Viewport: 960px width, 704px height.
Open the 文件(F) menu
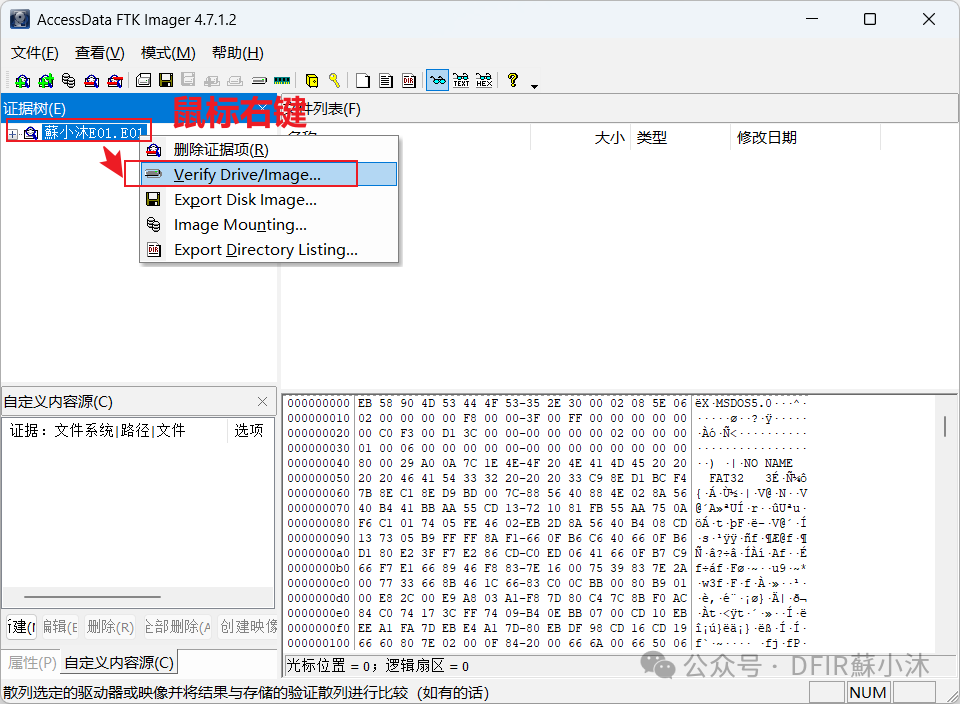35,53
